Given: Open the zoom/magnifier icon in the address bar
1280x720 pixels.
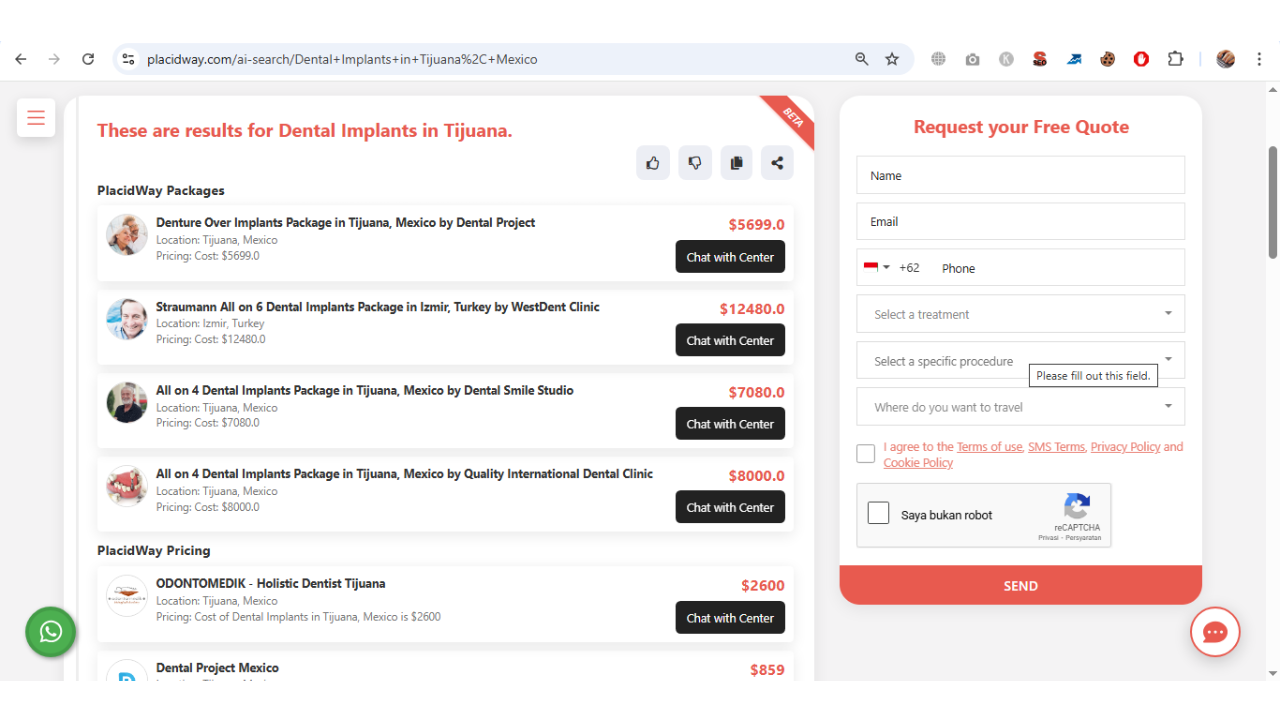Looking at the screenshot, I should click(x=861, y=59).
